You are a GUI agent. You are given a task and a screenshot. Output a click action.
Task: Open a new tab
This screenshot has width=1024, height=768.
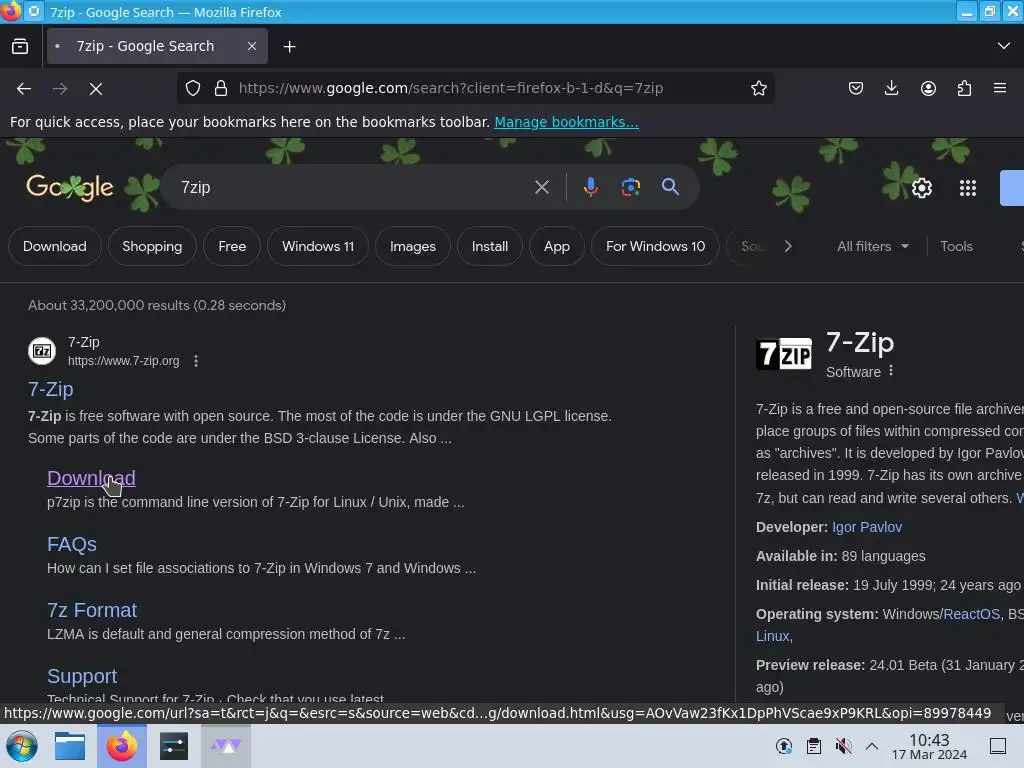point(289,46)
